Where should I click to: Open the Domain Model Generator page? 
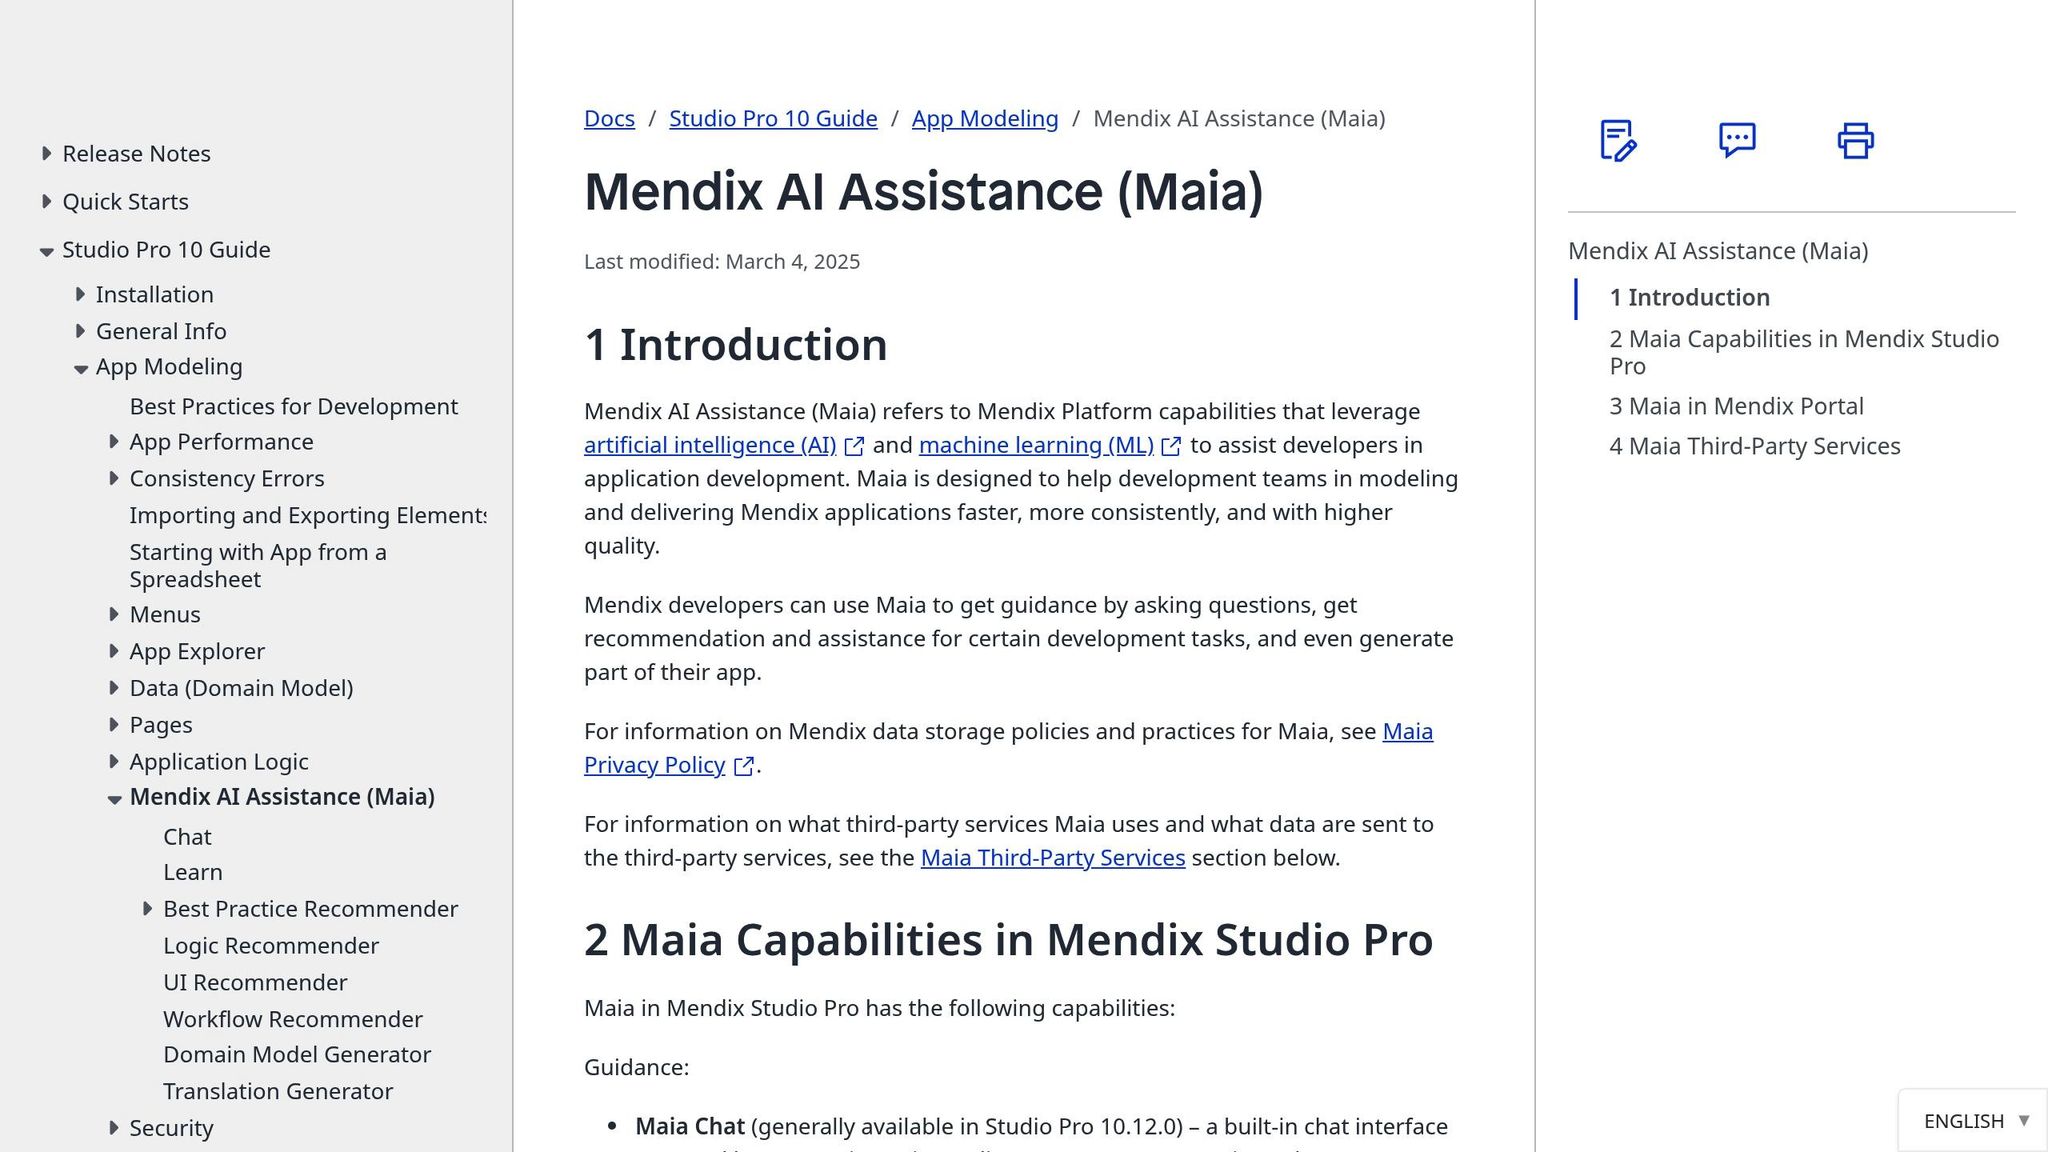coord(297,1054)
